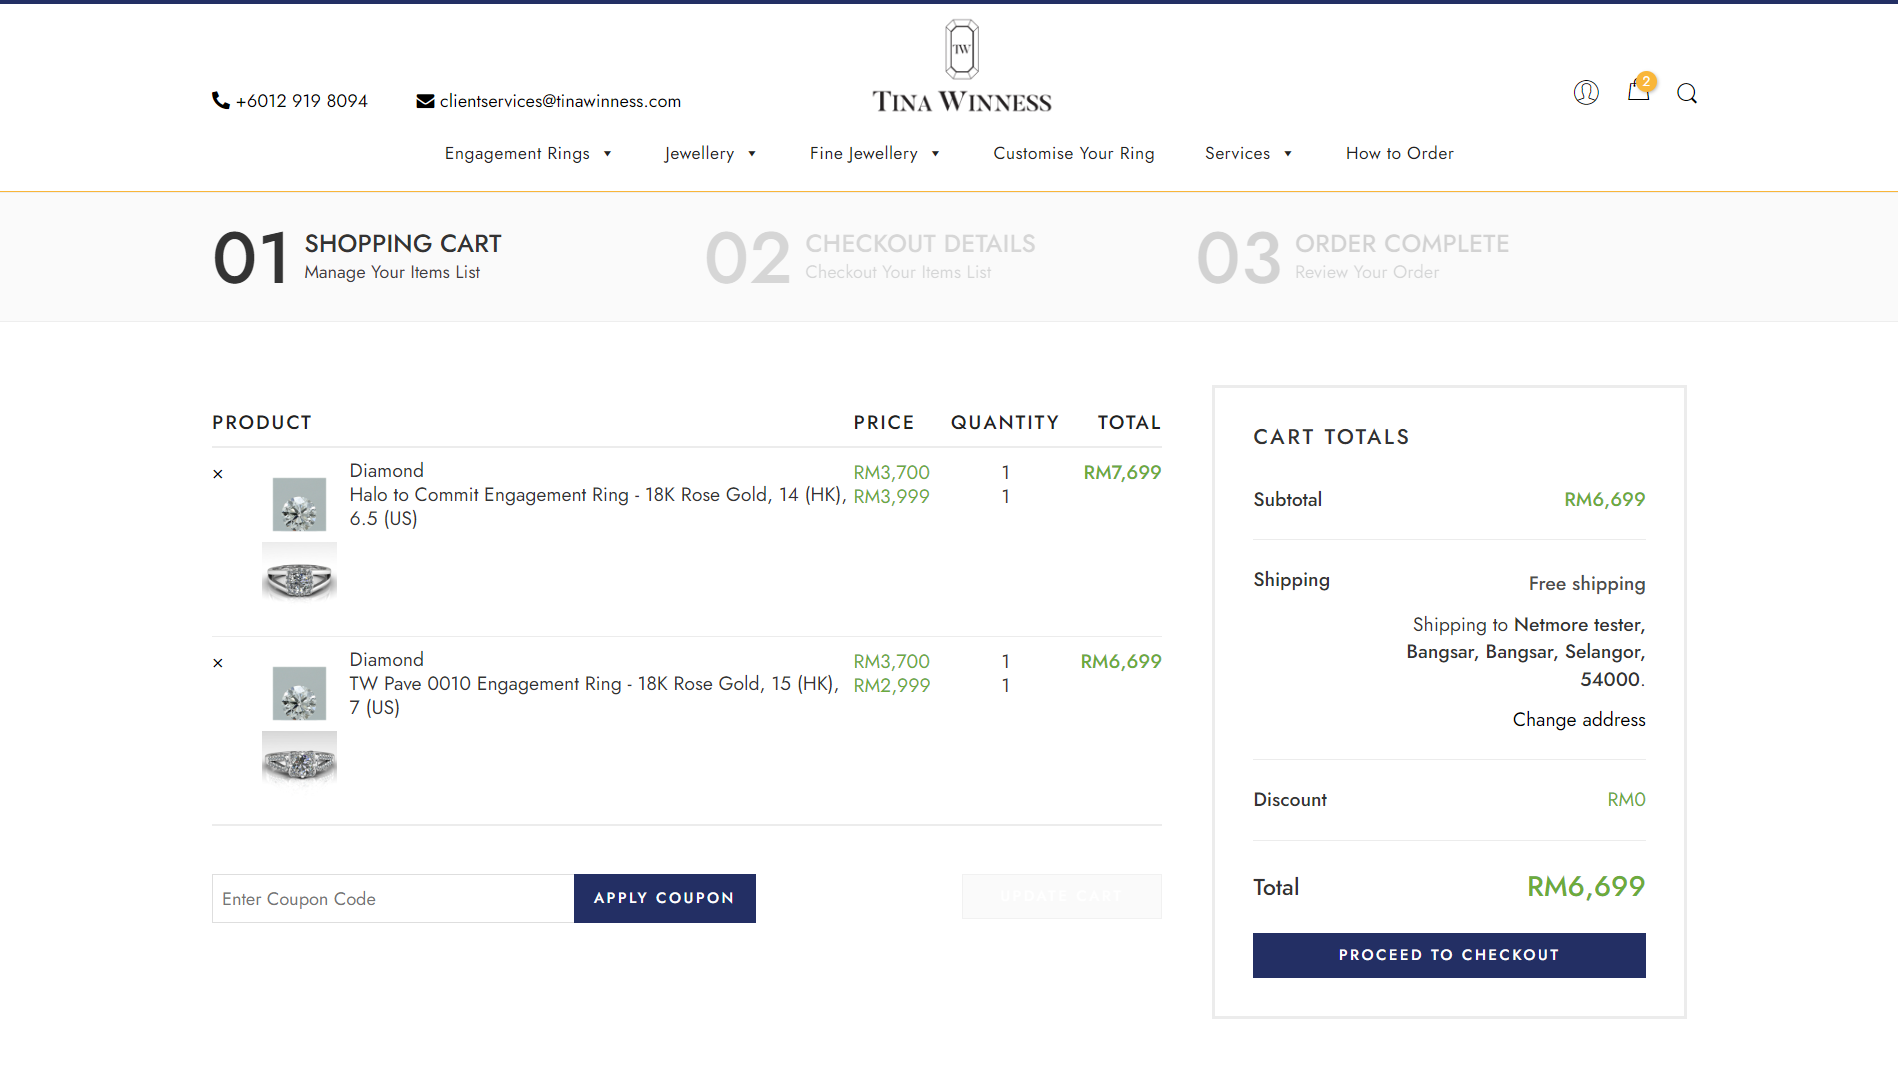Open the shopping bag cart icon
This screenshot has width=1898, height=1088.
click(1638, 91)
